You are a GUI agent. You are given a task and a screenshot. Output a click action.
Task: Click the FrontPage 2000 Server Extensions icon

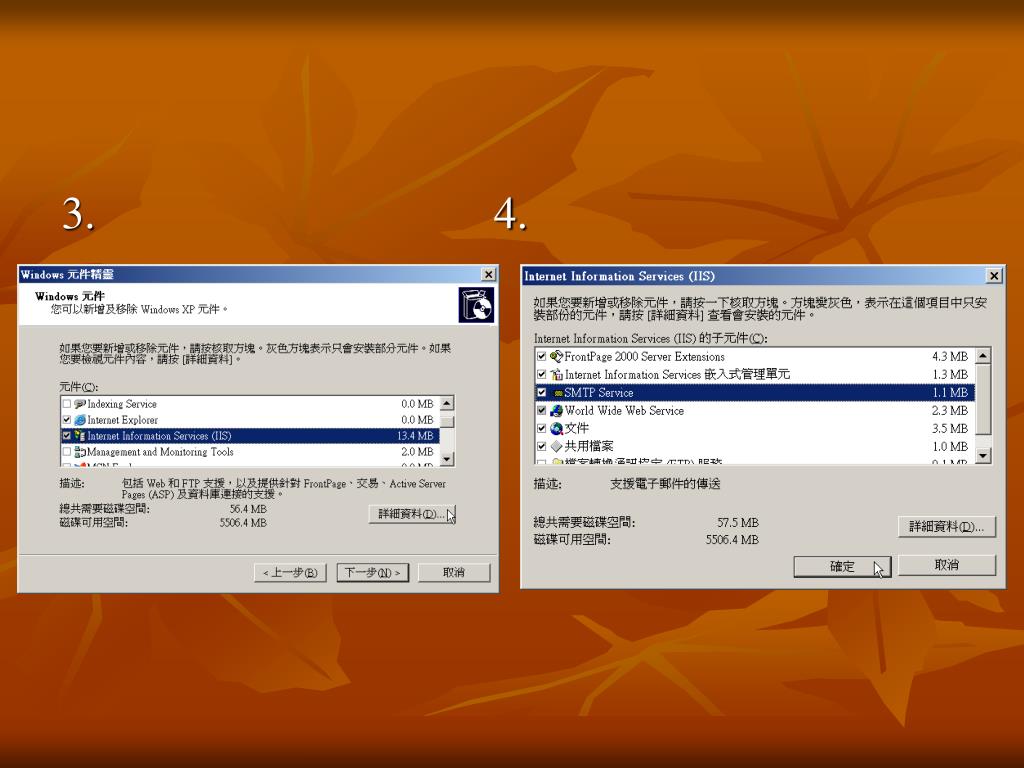tap(556, 357)
